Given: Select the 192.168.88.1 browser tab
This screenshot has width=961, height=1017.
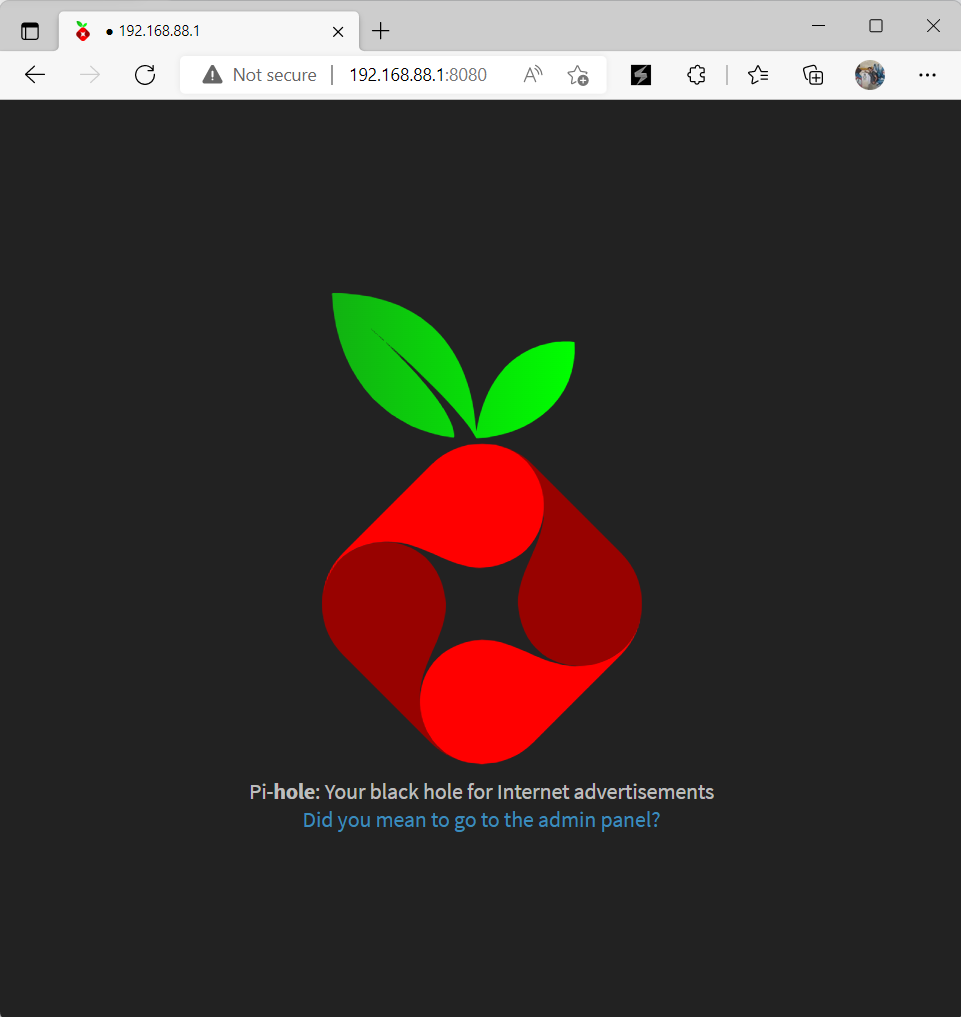Looking at the screenshot, I should click(x=209, y=31).
